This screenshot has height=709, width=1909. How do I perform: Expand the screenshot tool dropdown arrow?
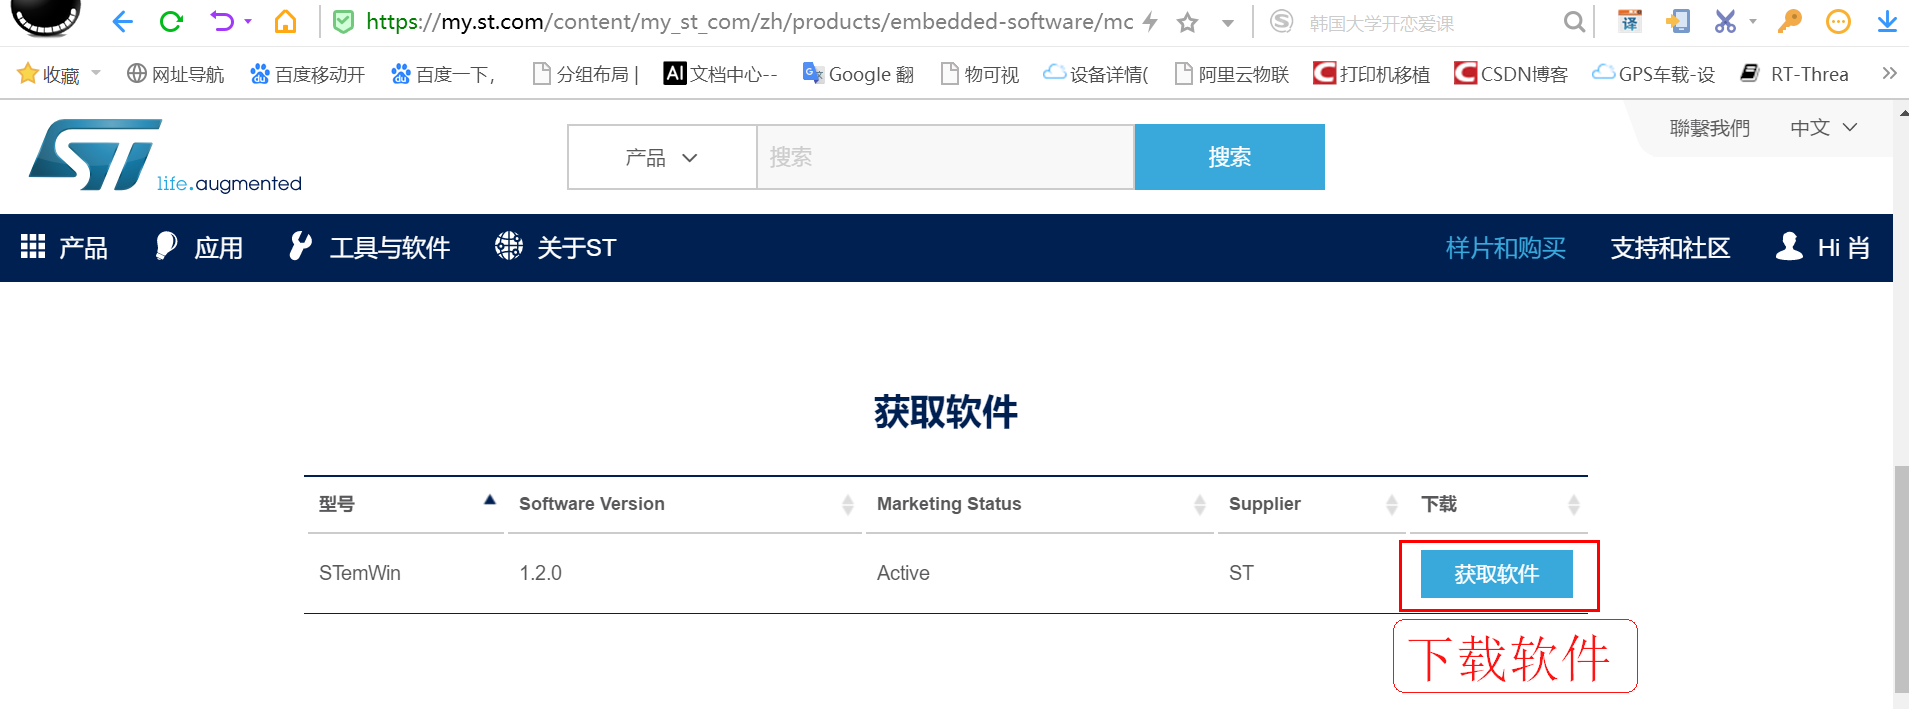tap(1753, 21)
